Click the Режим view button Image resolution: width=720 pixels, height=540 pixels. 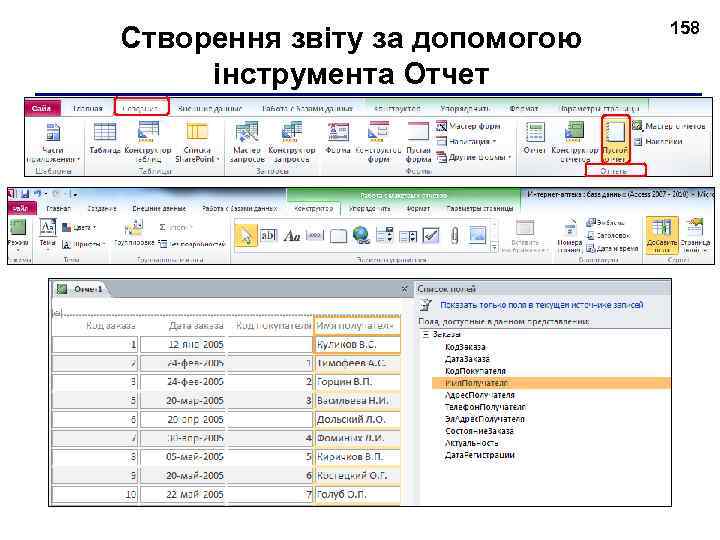point(18,234)
